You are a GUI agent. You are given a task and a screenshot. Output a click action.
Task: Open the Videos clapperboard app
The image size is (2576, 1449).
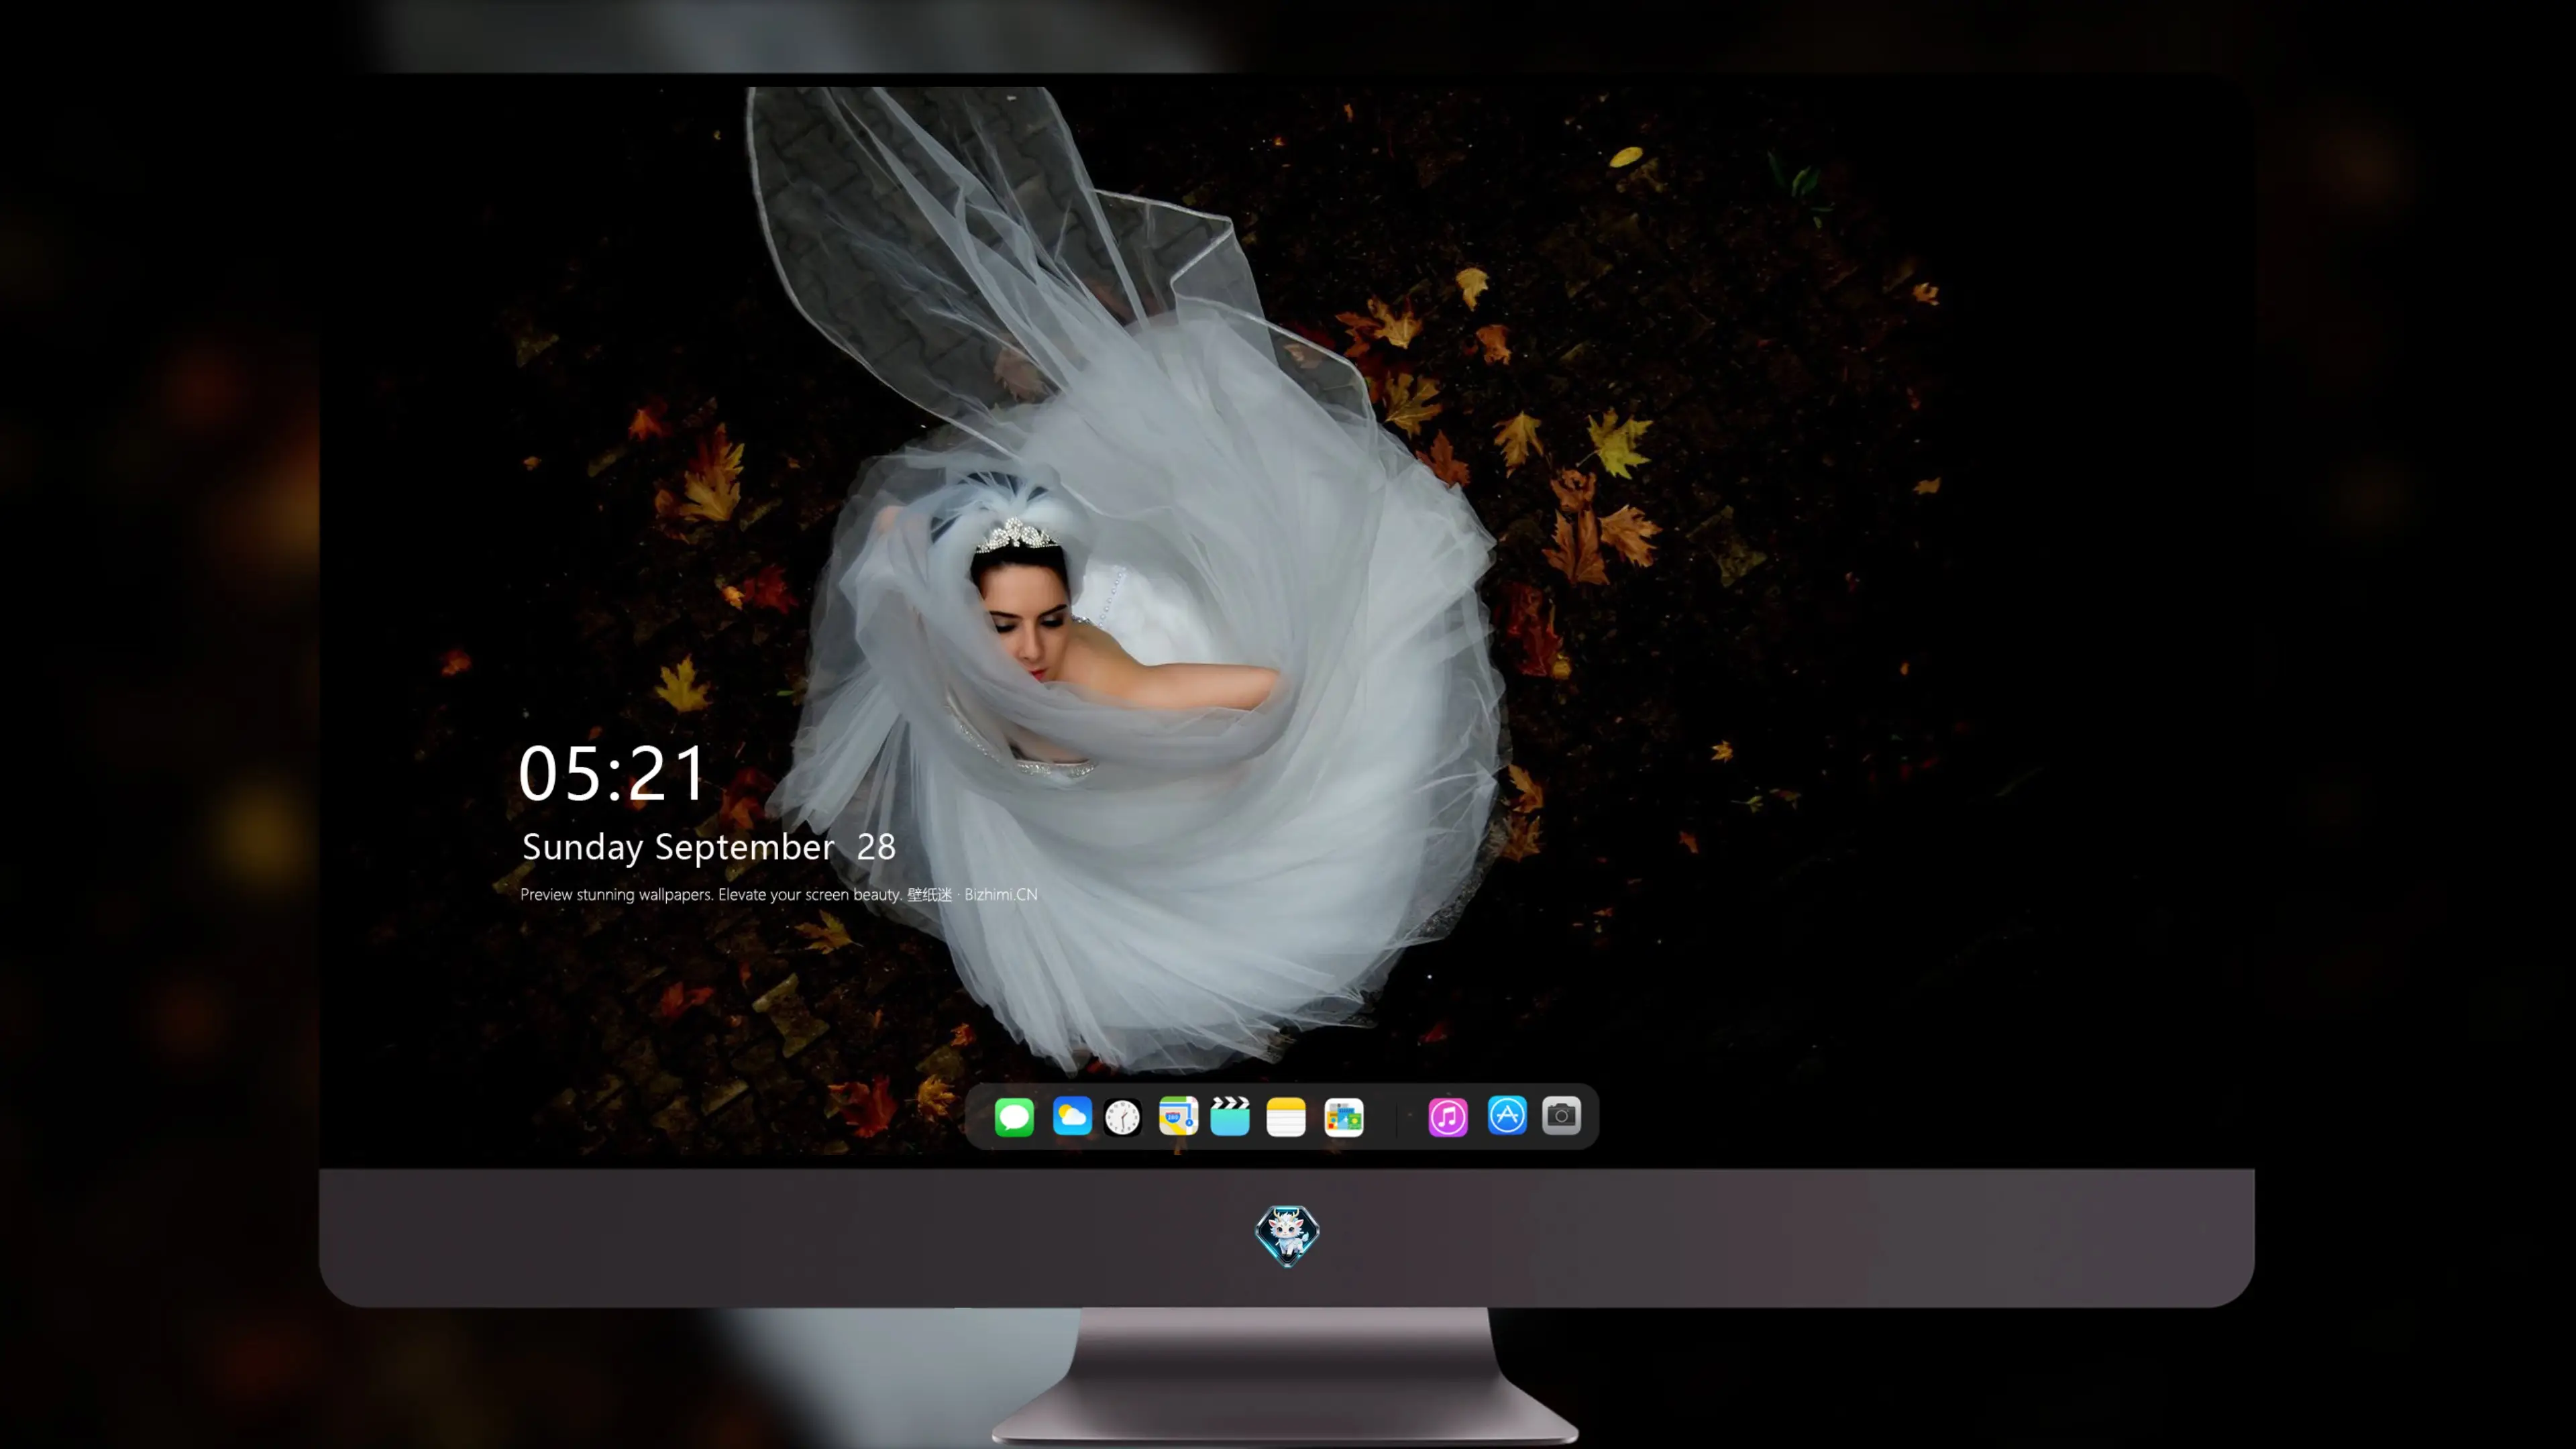1230,1116
